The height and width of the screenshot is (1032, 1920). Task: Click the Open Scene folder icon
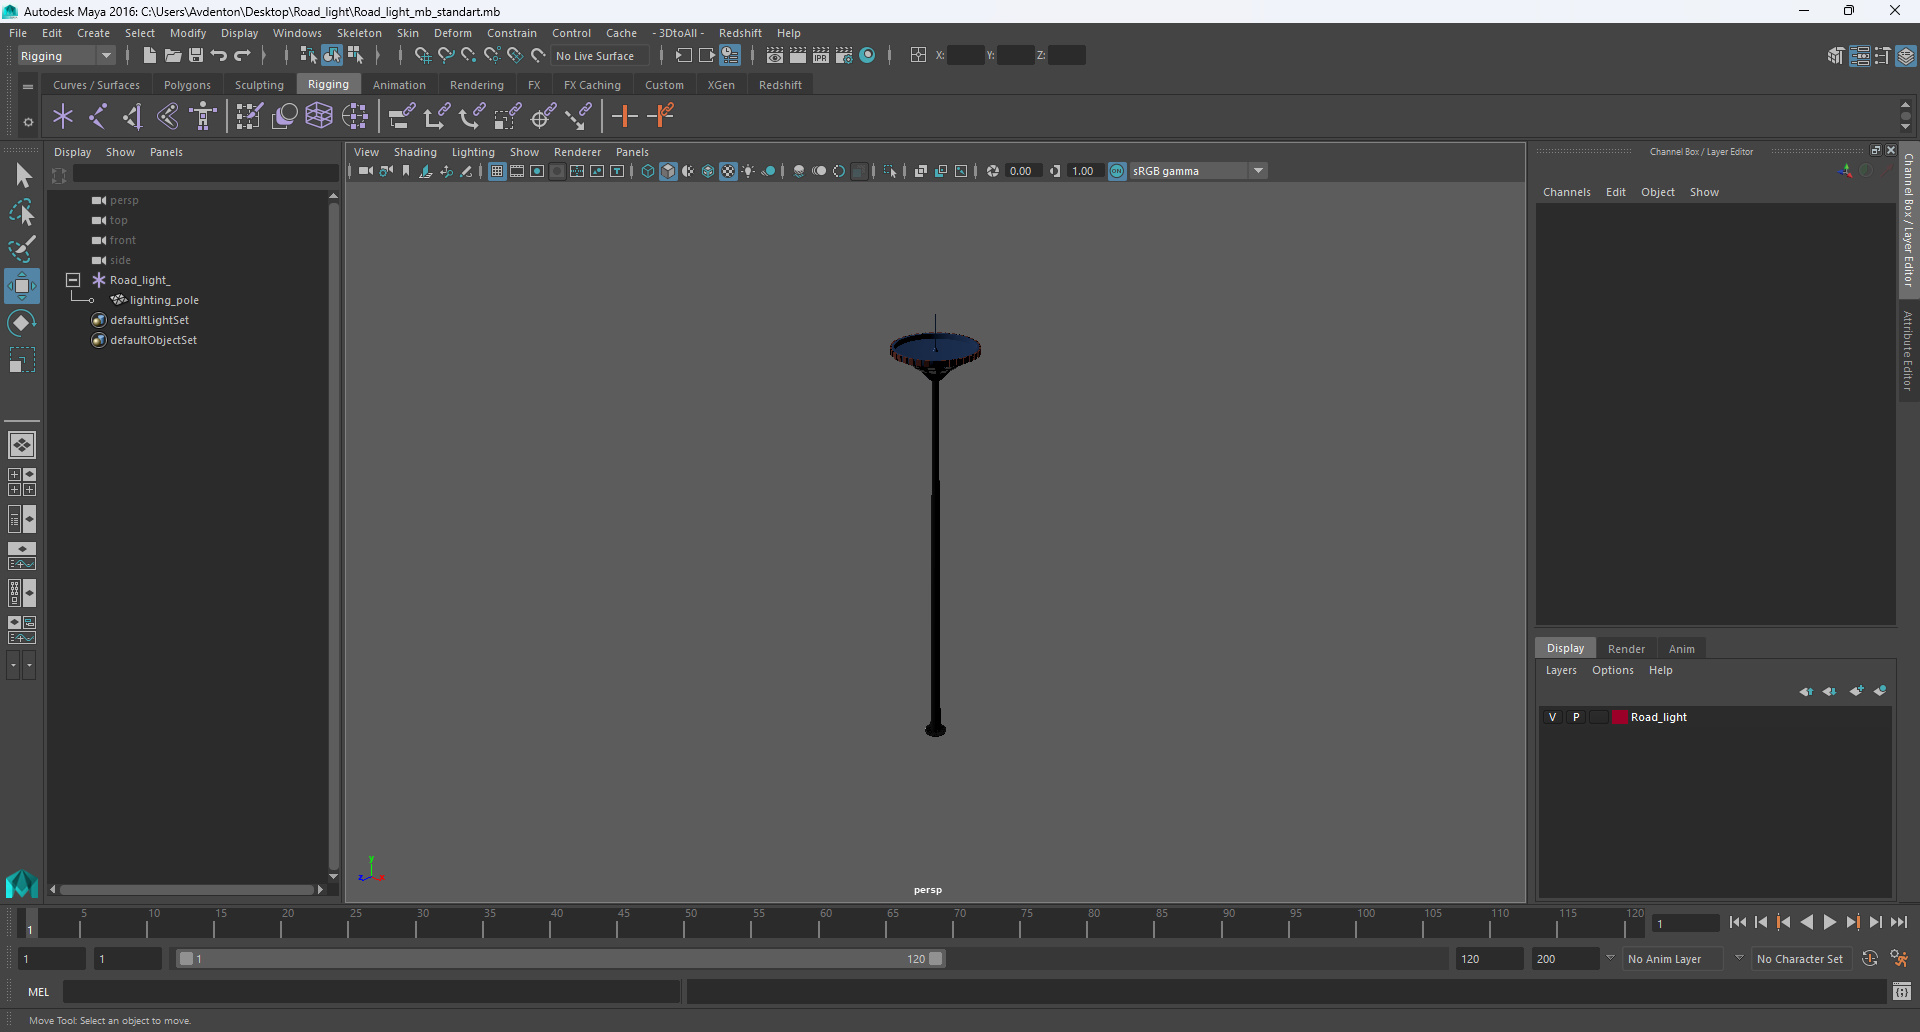(172, 56)
